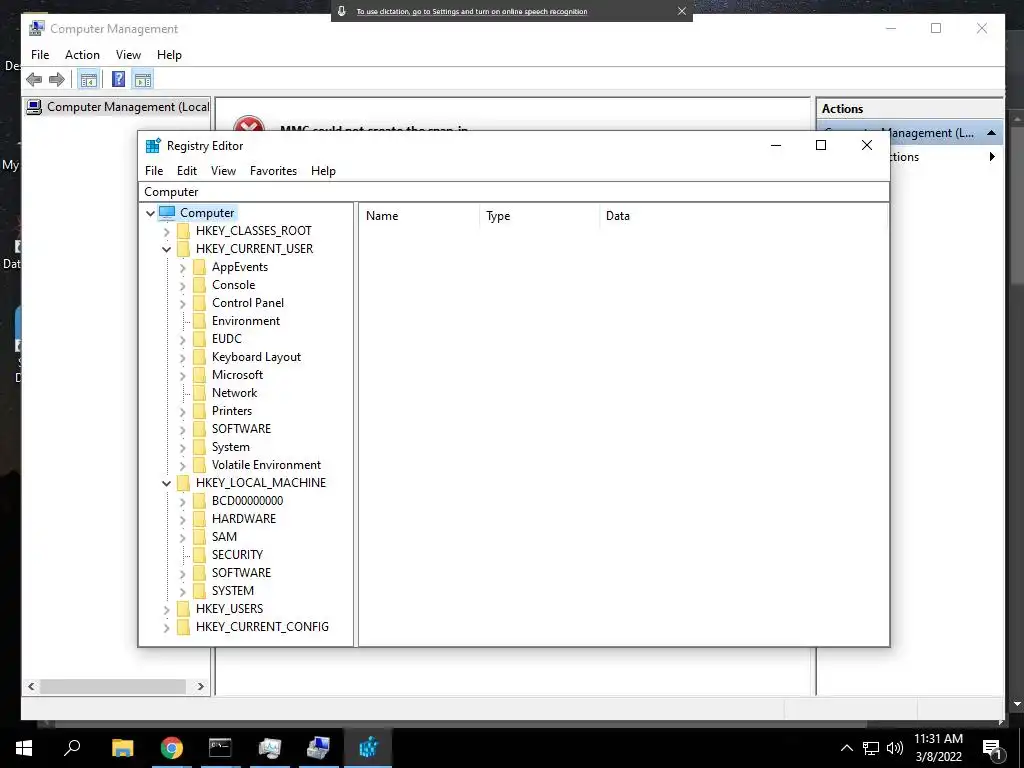Open the notification center icon
The image size is (1024, 768).
(x=992, y=750)
